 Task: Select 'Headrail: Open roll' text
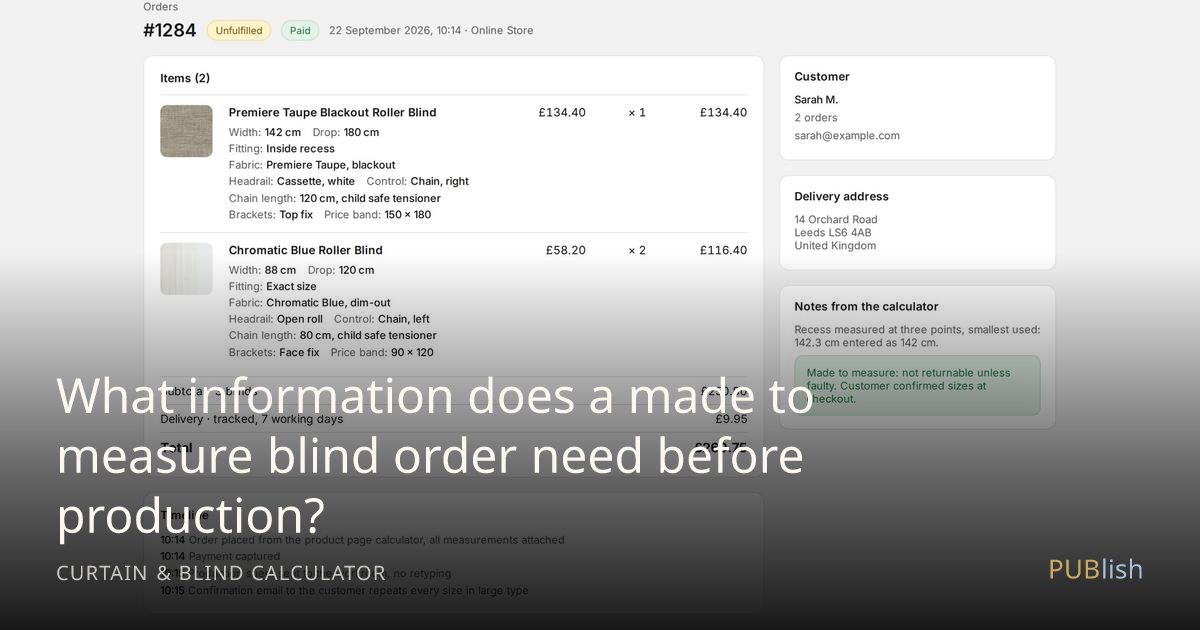click(276, 319)
